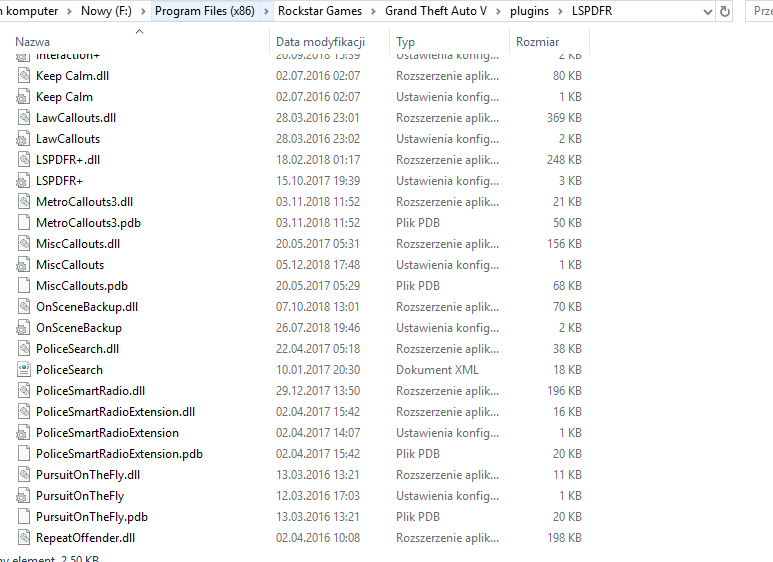The height and width of the screenshot is (562, 773).
Task: Go to Grand Theft Auto V breadcrumb
Action: (435, 11)
